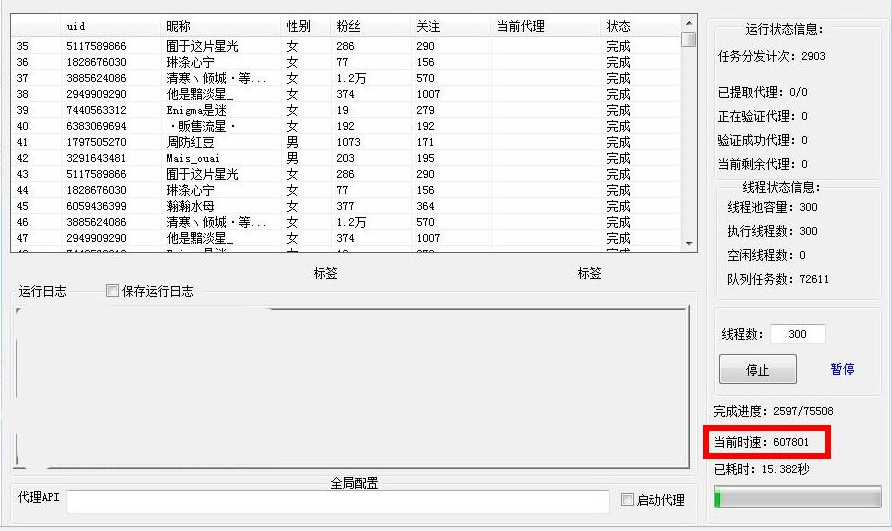Click the table scrollbar down arrow
The width and height of the screenshot is (892, 531).
[688, 243]
